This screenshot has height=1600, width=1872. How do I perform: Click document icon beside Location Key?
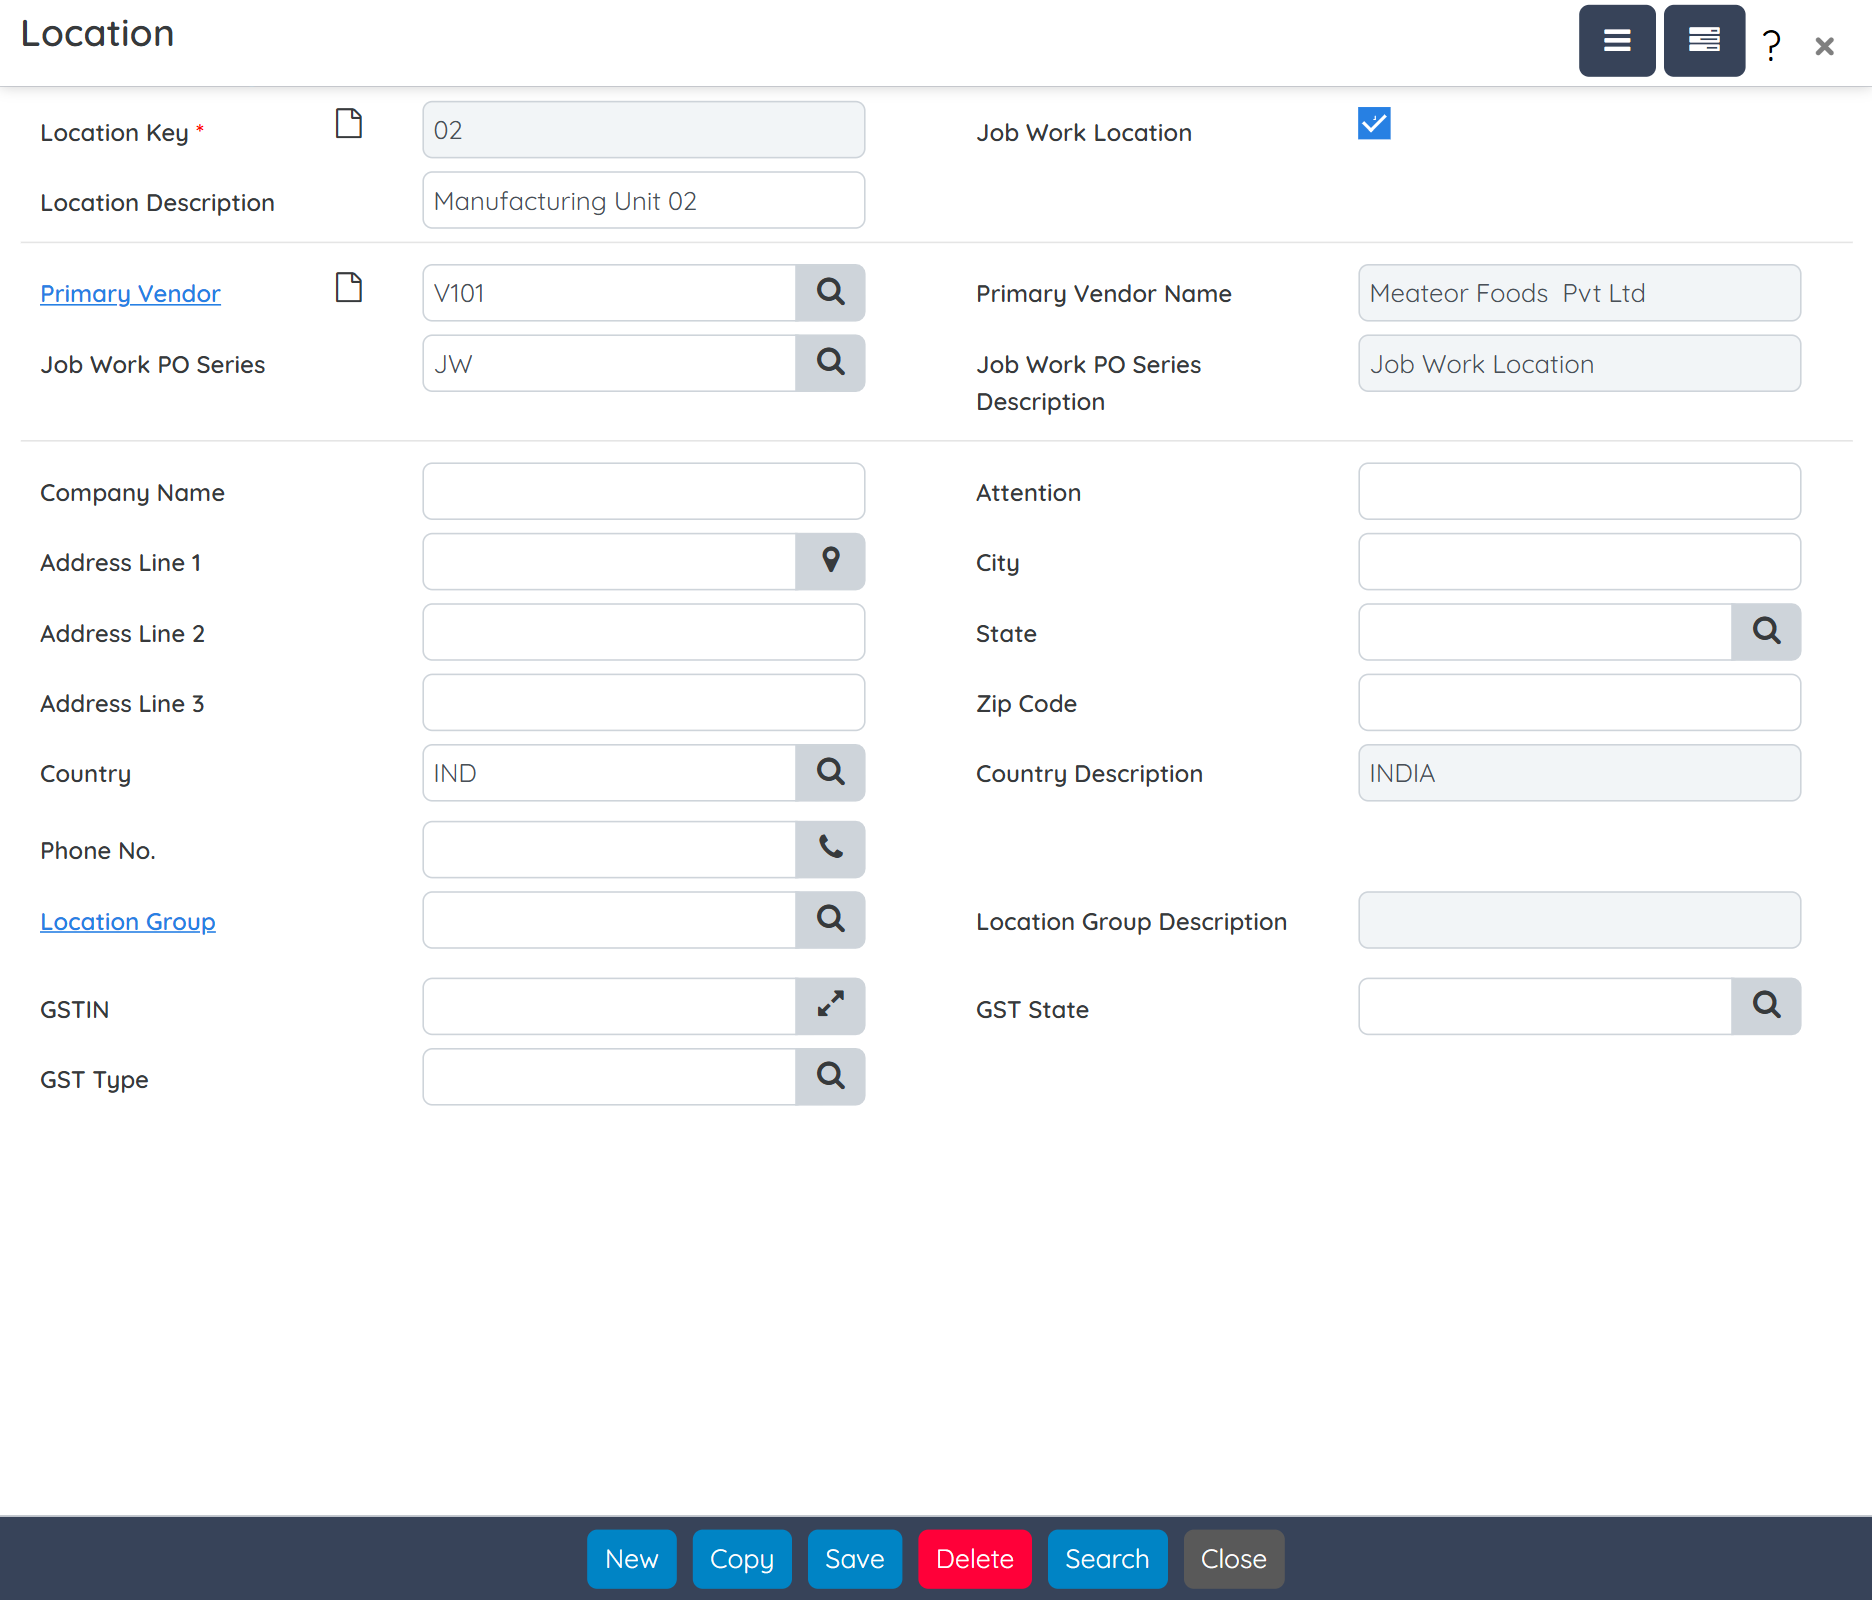[x=349, y=124]
